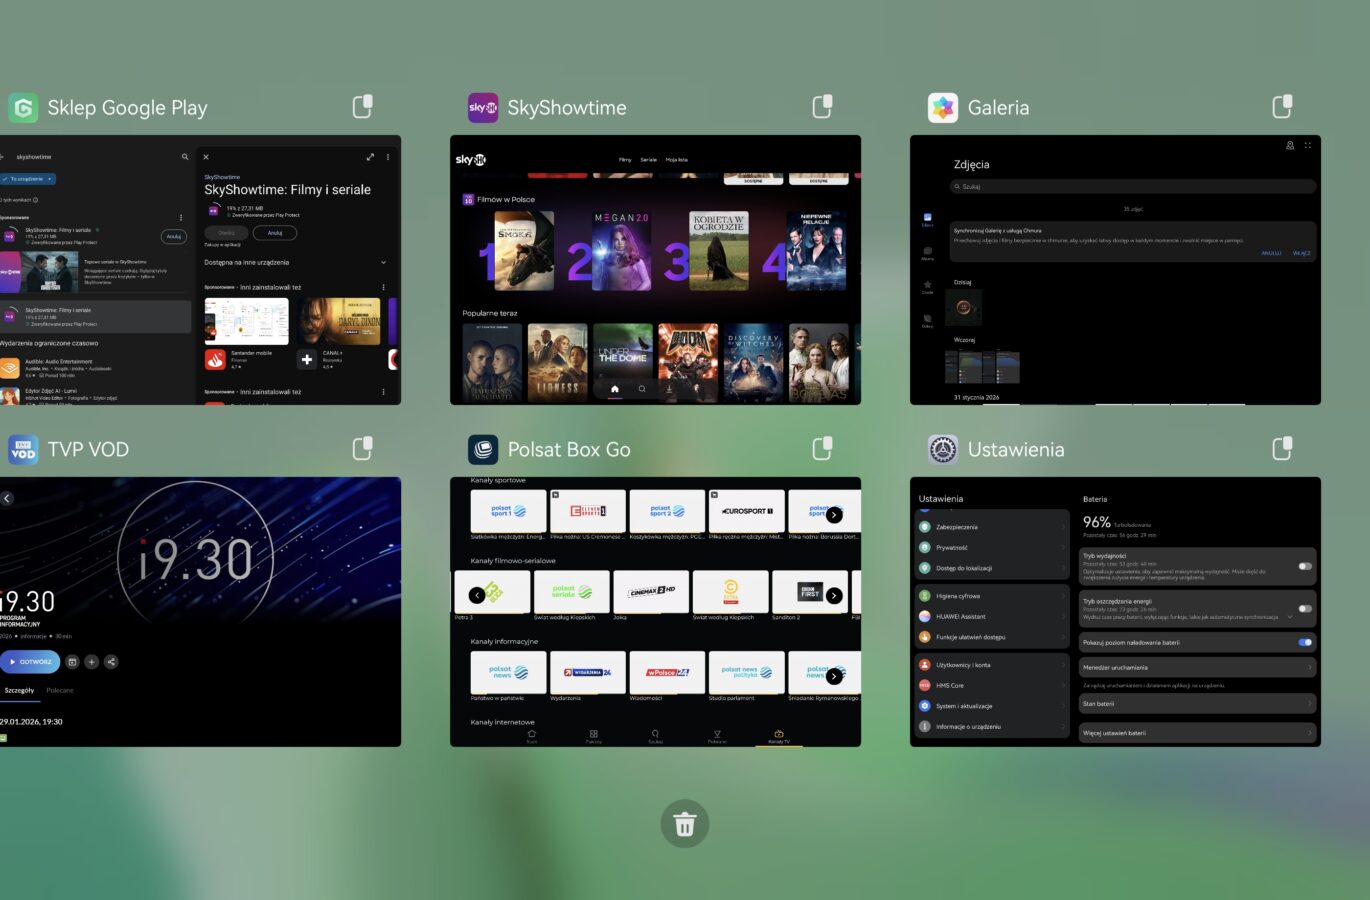Click the Ustawienia gear app icon

click(942, 450)
